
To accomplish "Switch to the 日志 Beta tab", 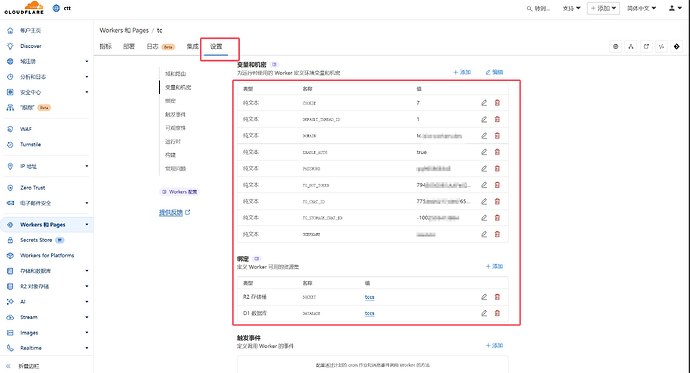I will (x=161, y=46).
